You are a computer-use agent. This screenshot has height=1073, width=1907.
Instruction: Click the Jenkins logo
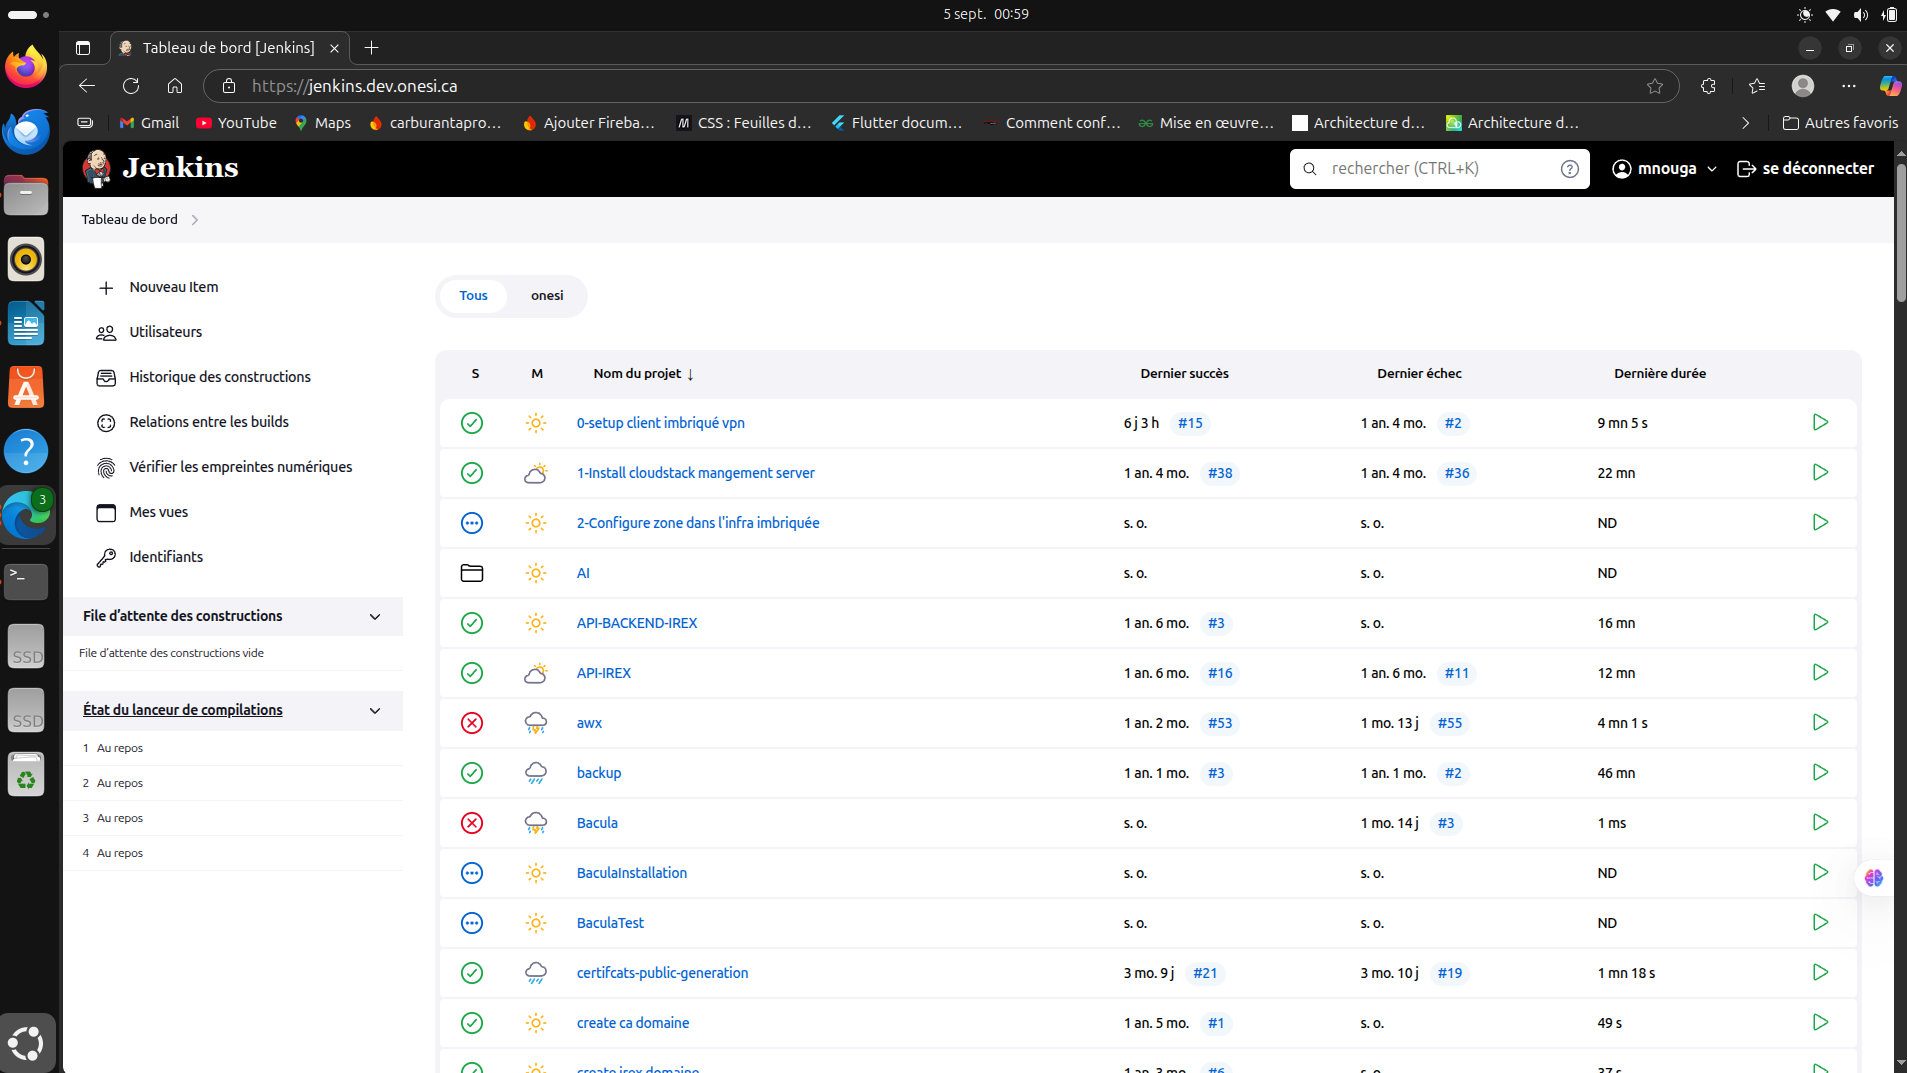pyautogui.click(x=160, y=168)
